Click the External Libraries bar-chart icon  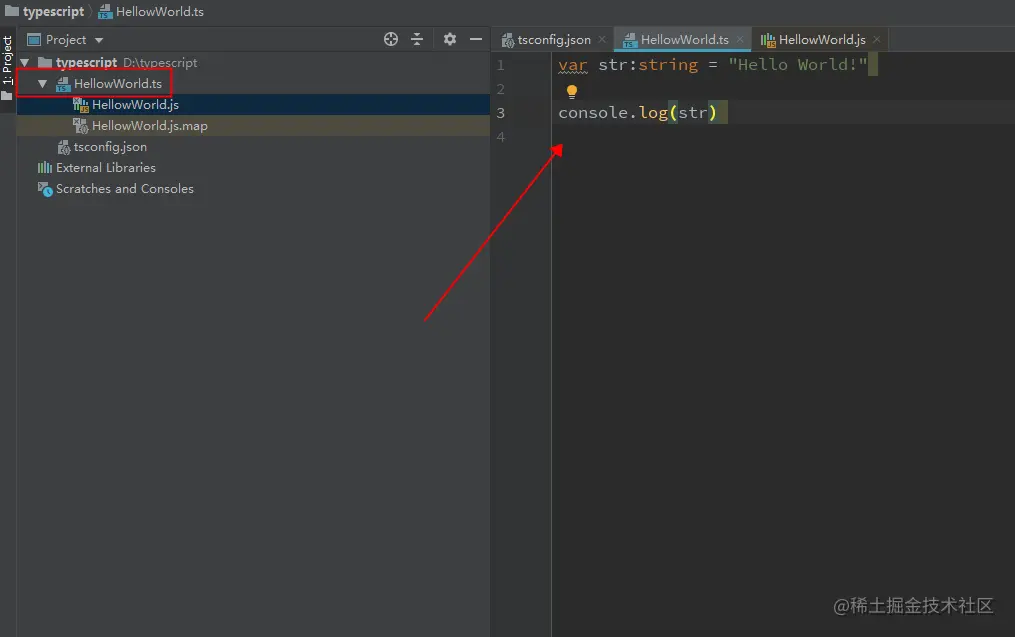point(45,168)
